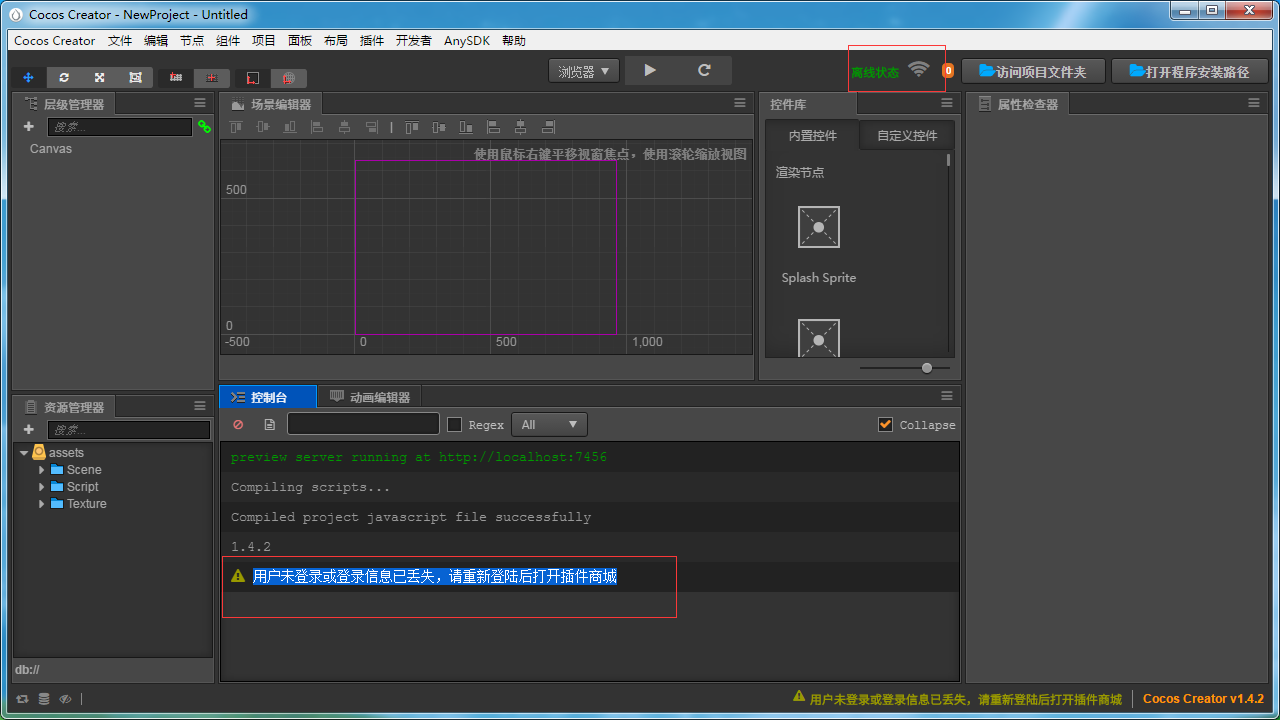Toggle the pivot/center handle mode

coord(176,77)
